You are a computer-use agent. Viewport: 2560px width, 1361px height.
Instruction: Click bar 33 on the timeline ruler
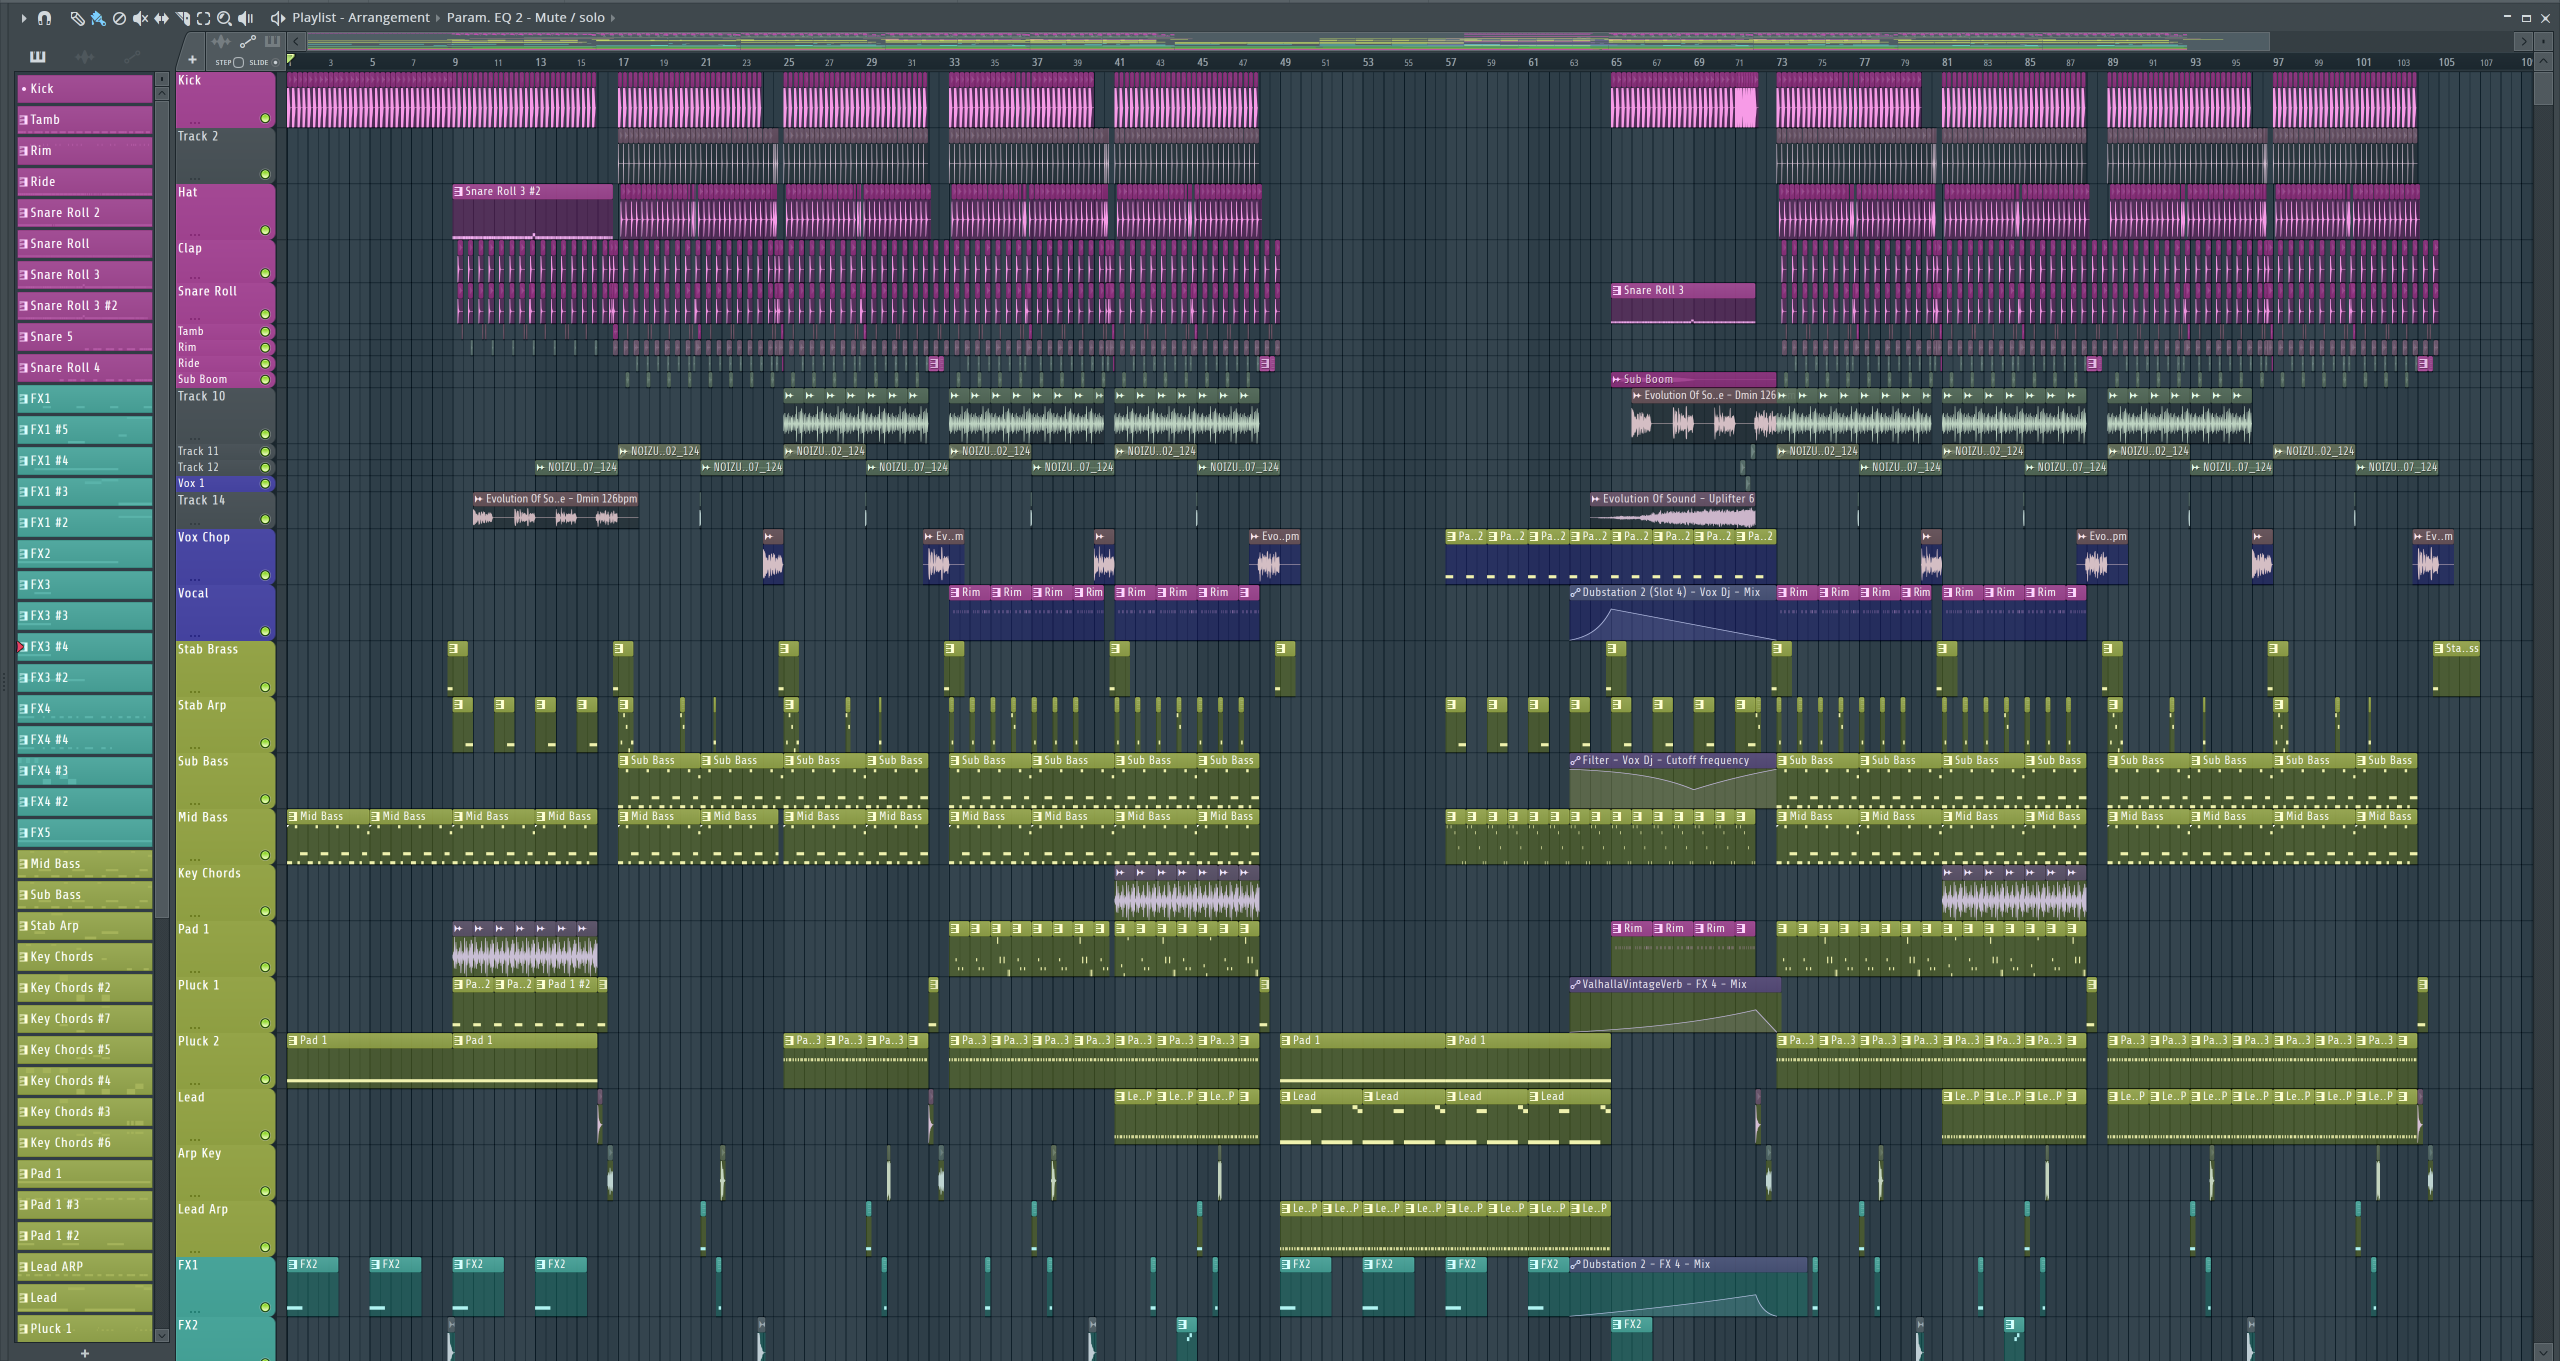[954, 62]
